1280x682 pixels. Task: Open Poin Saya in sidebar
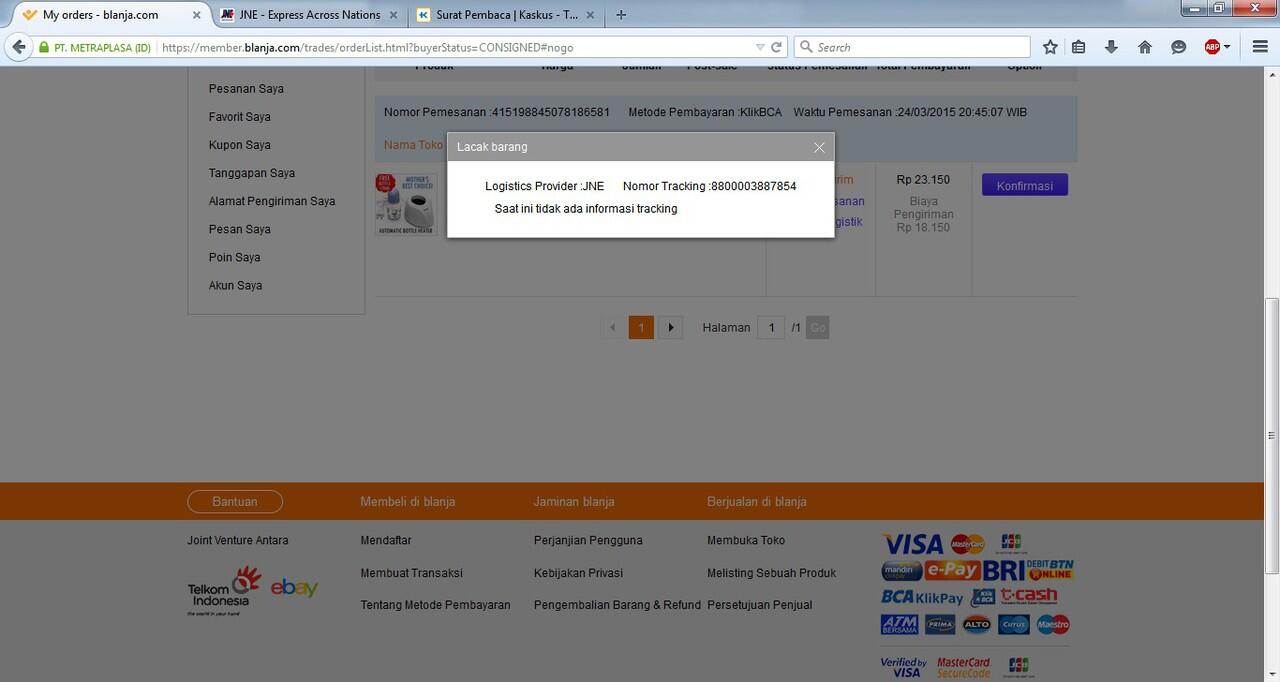coord(235,257)
